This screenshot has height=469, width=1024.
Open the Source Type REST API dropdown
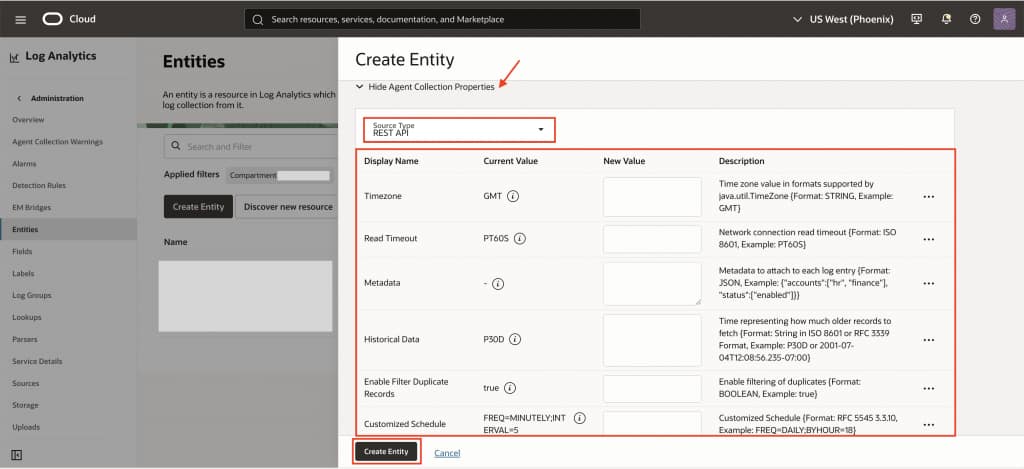pos(459,129)
